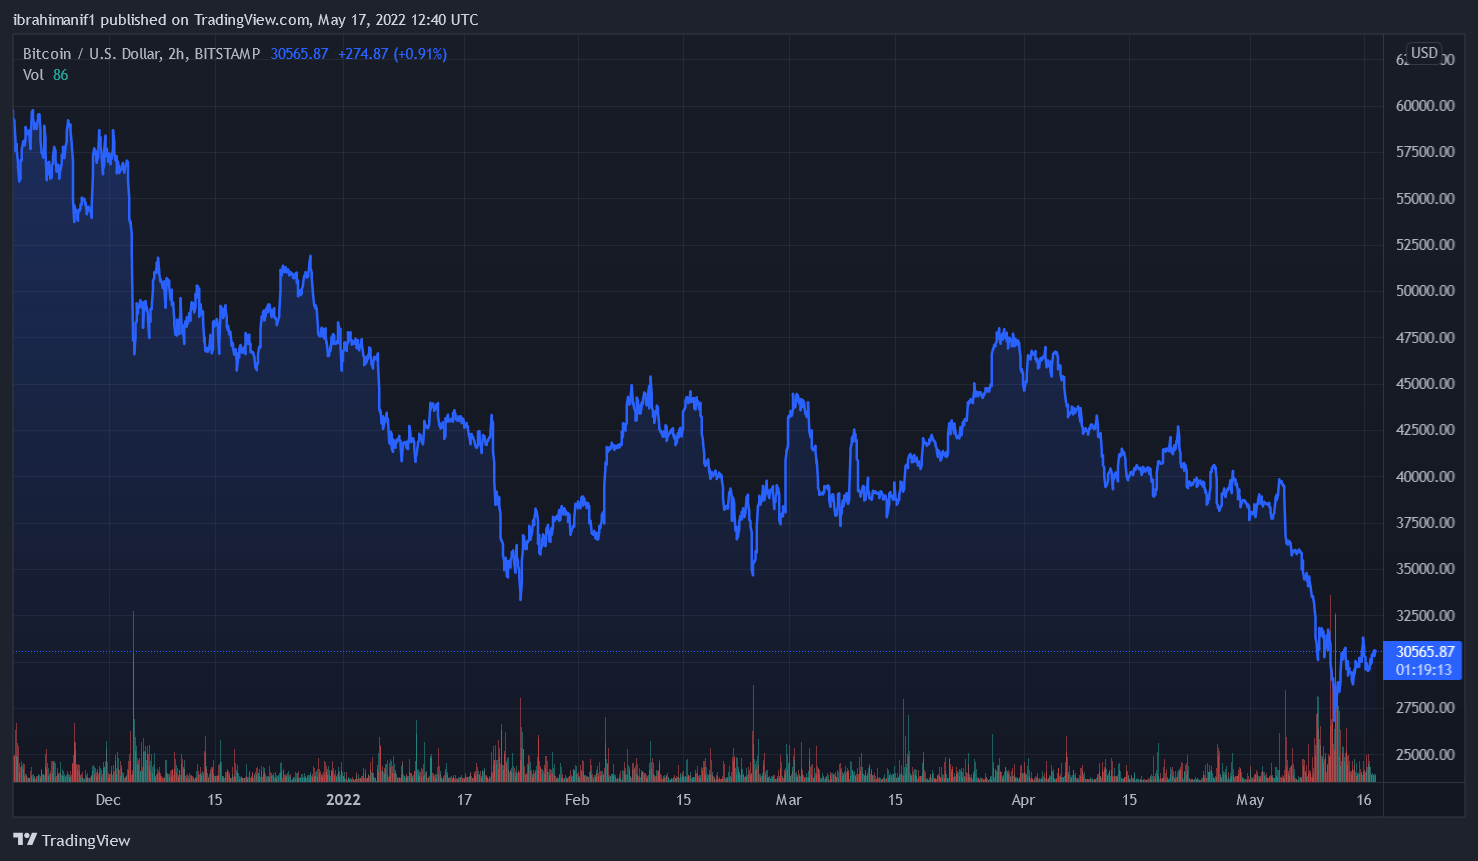Click the +274.87 (+0.91%) price change text
1478x861 pixels.
coord(392,54)
